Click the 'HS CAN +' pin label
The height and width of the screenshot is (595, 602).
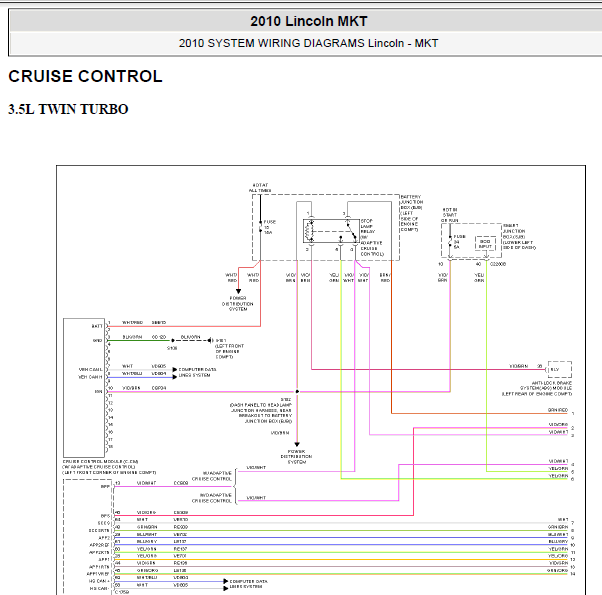(98, 581)
